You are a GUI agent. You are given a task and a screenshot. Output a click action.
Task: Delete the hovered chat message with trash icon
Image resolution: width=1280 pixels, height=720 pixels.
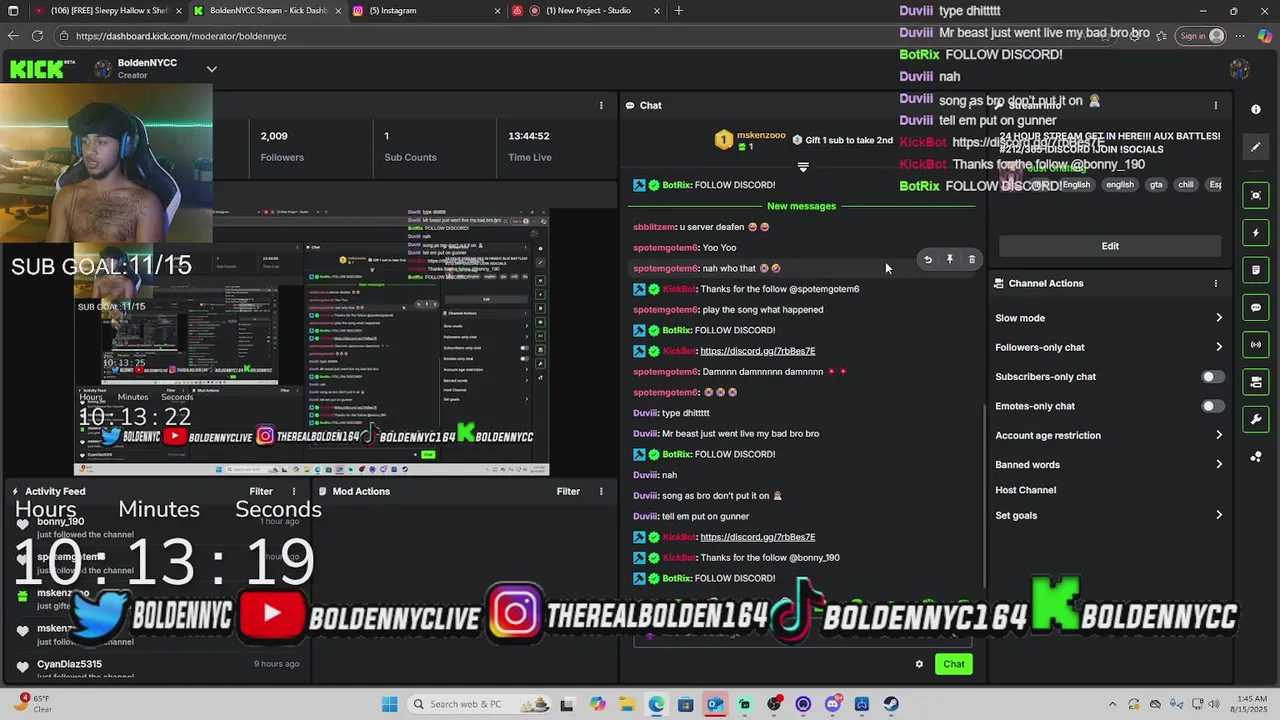972,260
